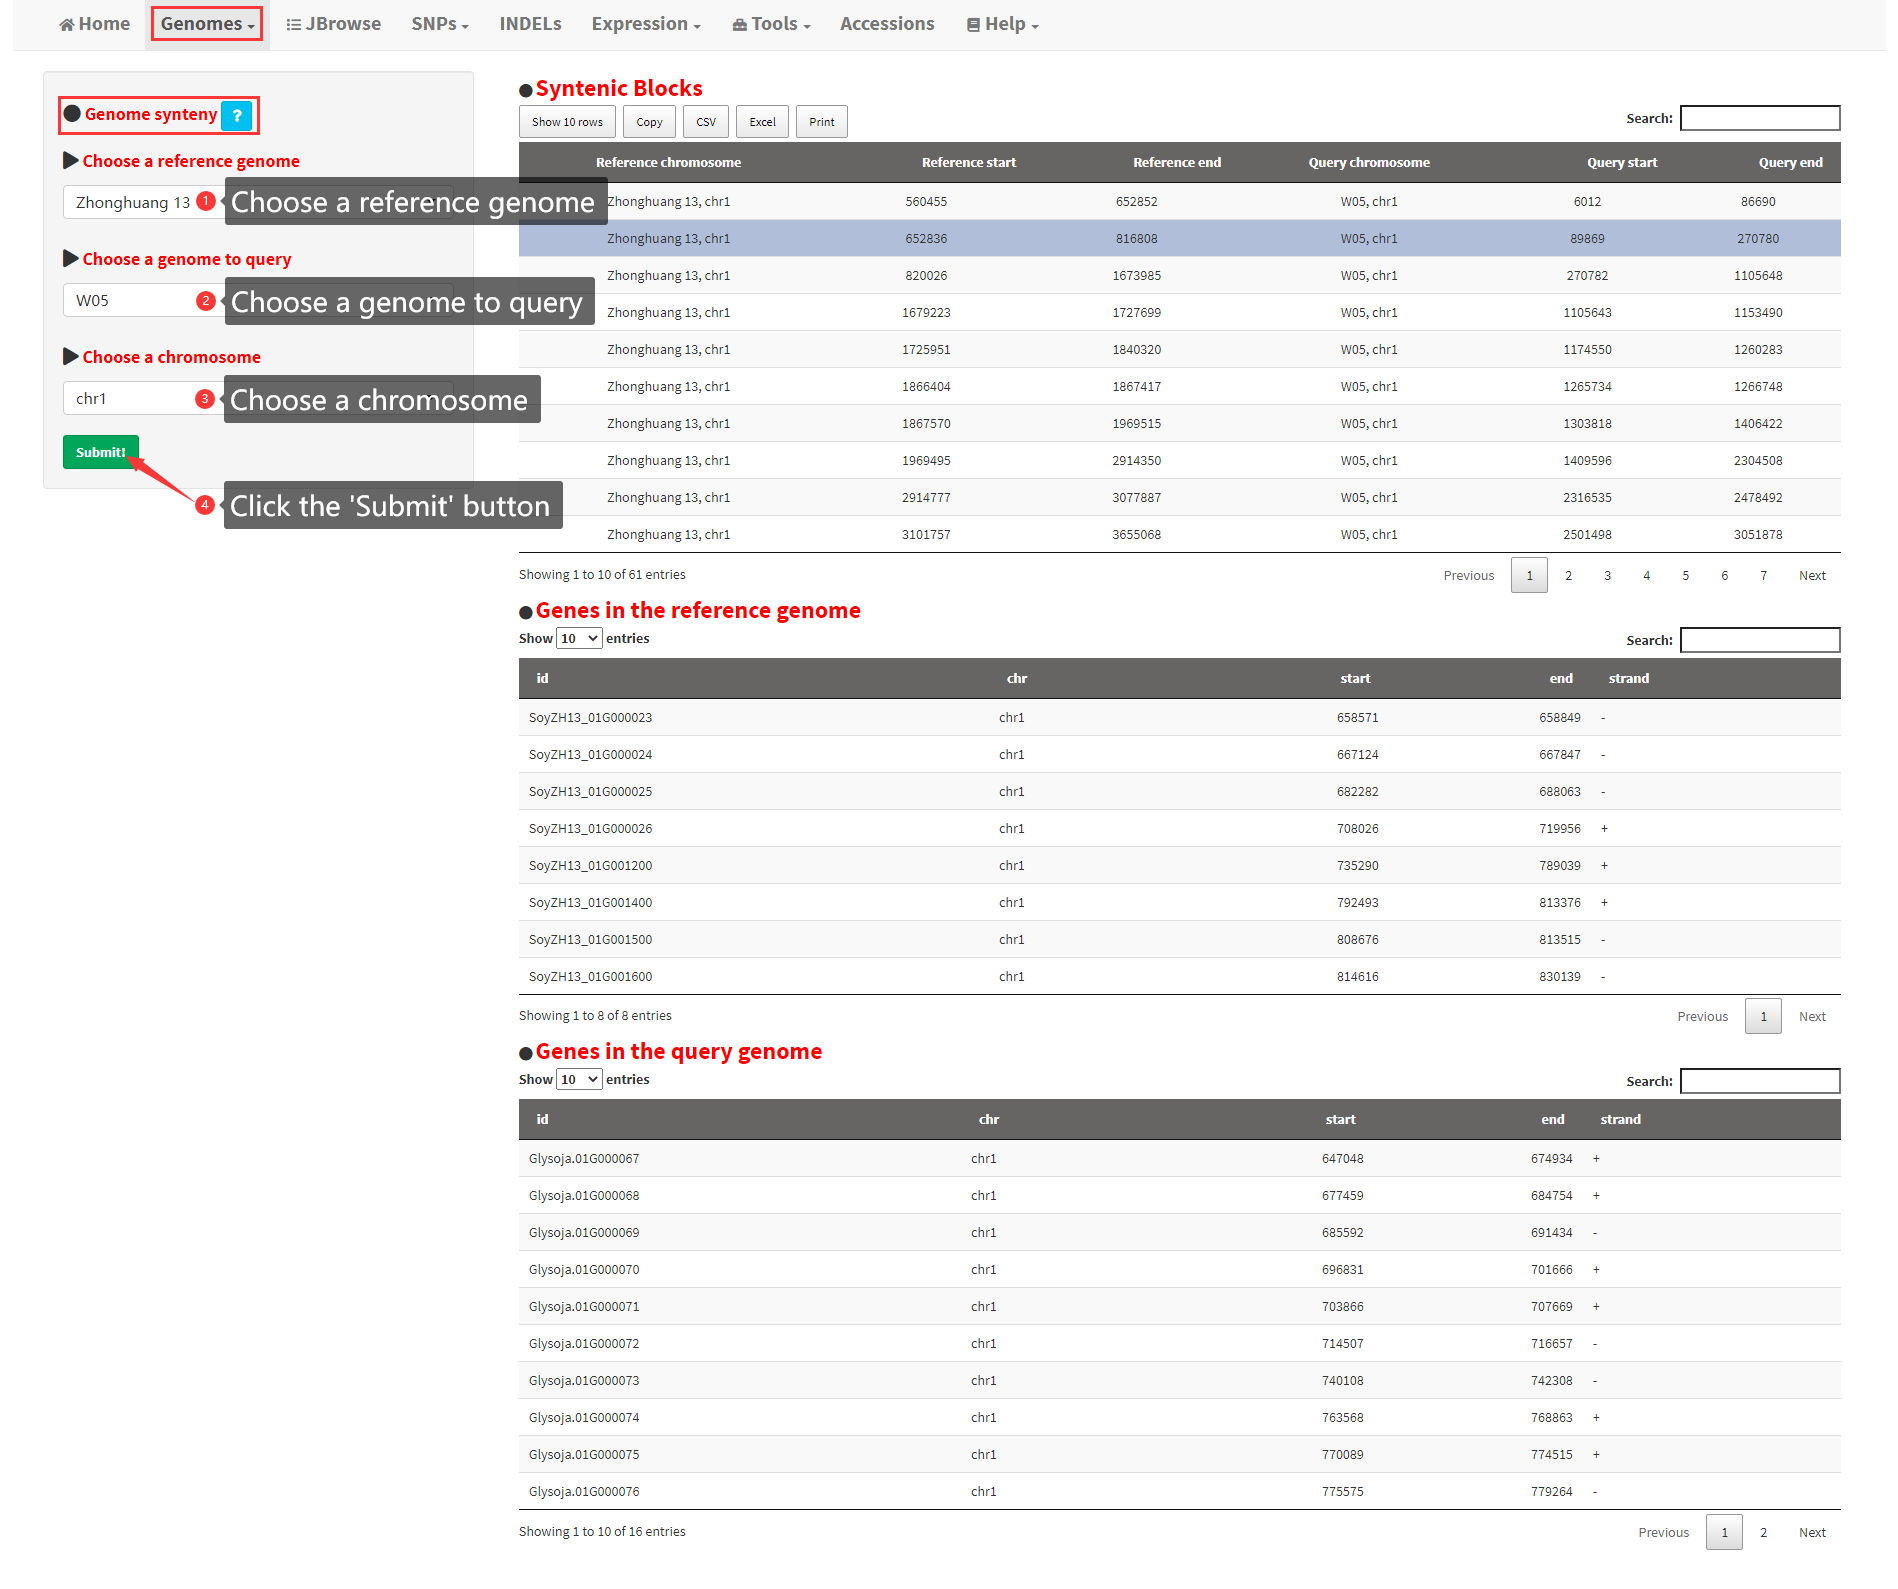Image resolution: width=1898 pixels, height=1589 pixels.
Task: Expand the Genomes dropdown menu
Action: coord(207,24)
